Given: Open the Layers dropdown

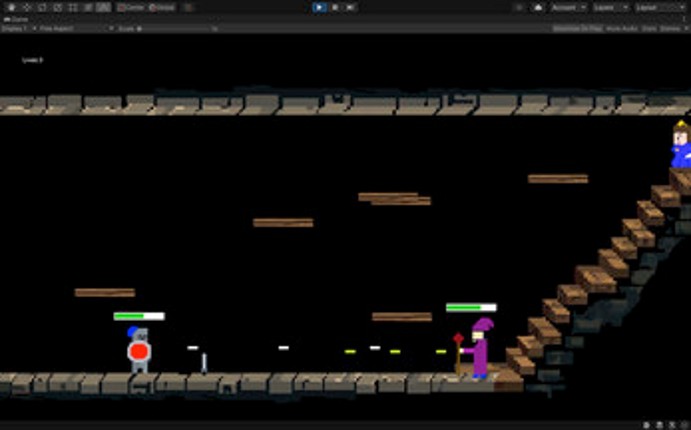Looking at the screenshot, I should coord(610,7).
